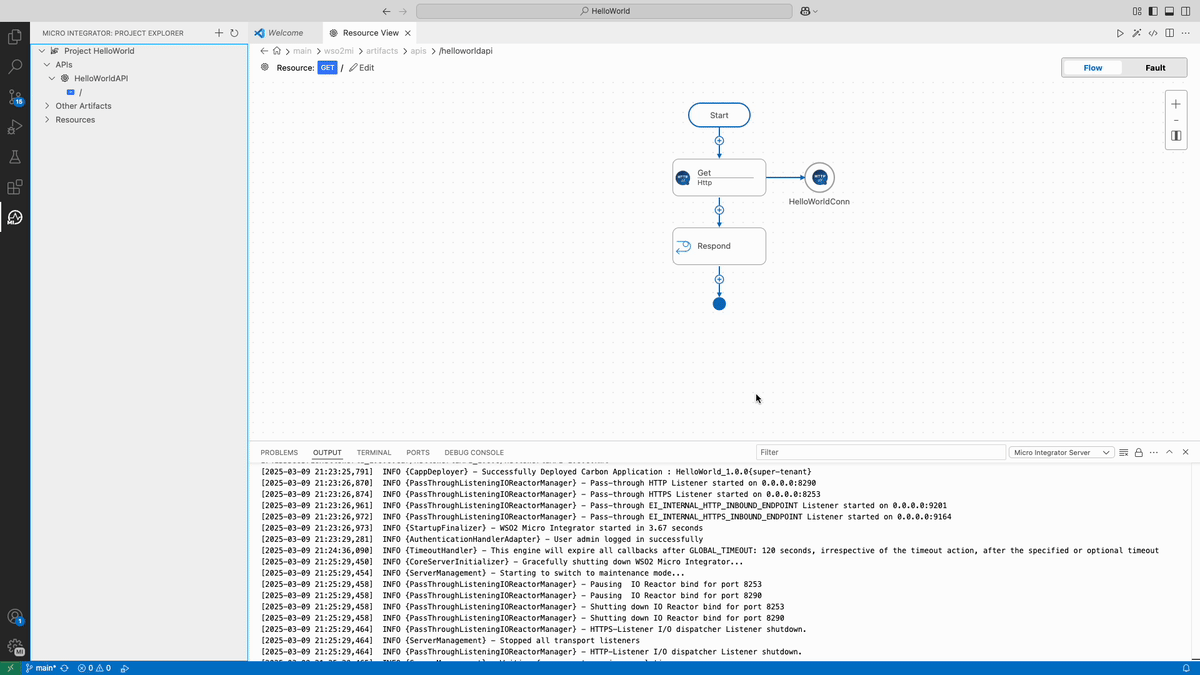Open remote window indicator in status bar

tap(10, 668)
